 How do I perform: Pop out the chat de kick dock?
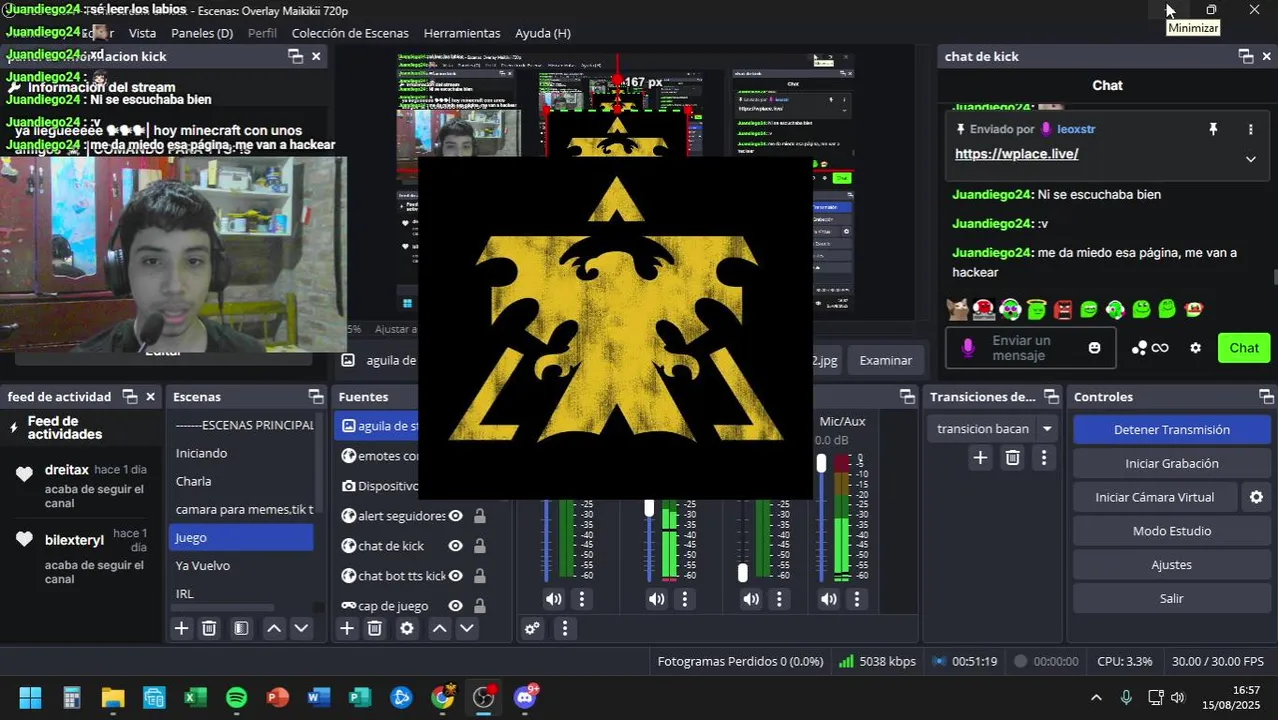[1245, 56]
